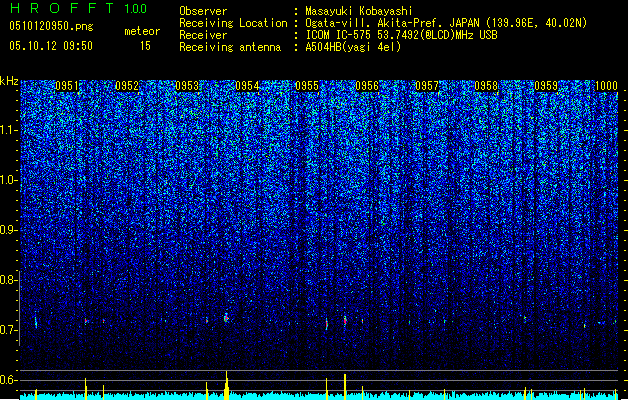
Task: Click the tall yellow spike before 0956
Action: (345, 386)
